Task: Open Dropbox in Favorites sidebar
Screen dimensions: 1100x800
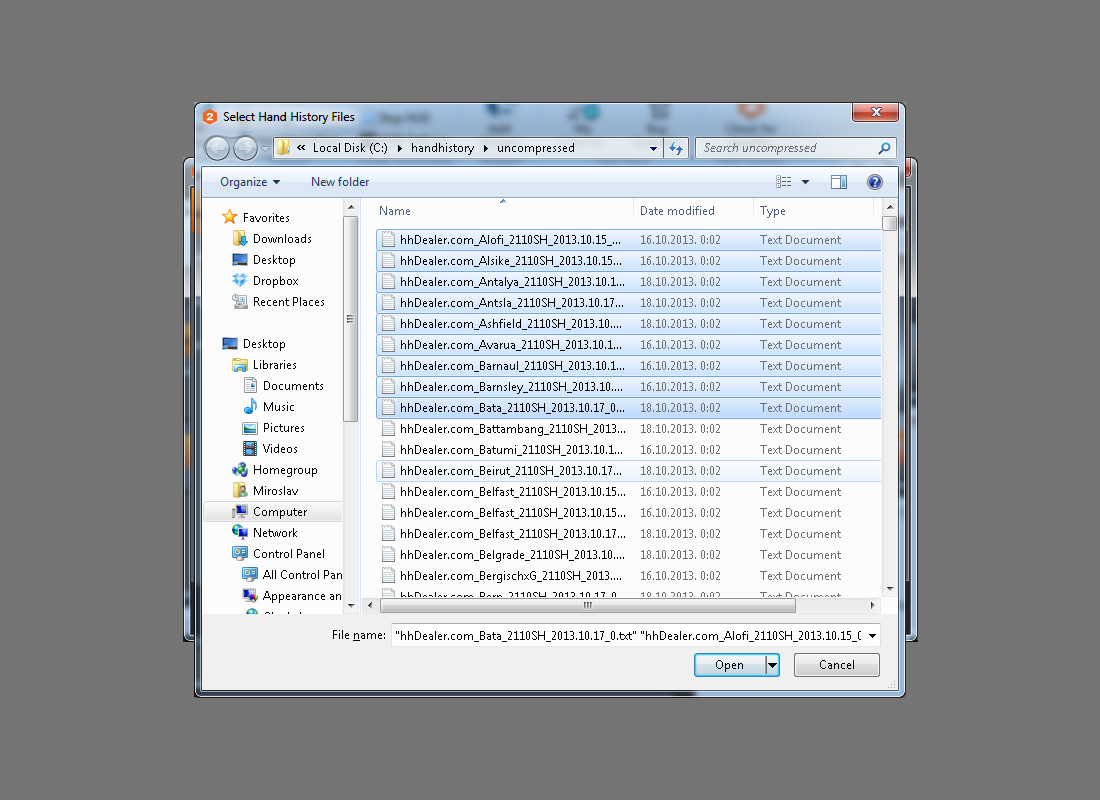Action: [275, 281]
